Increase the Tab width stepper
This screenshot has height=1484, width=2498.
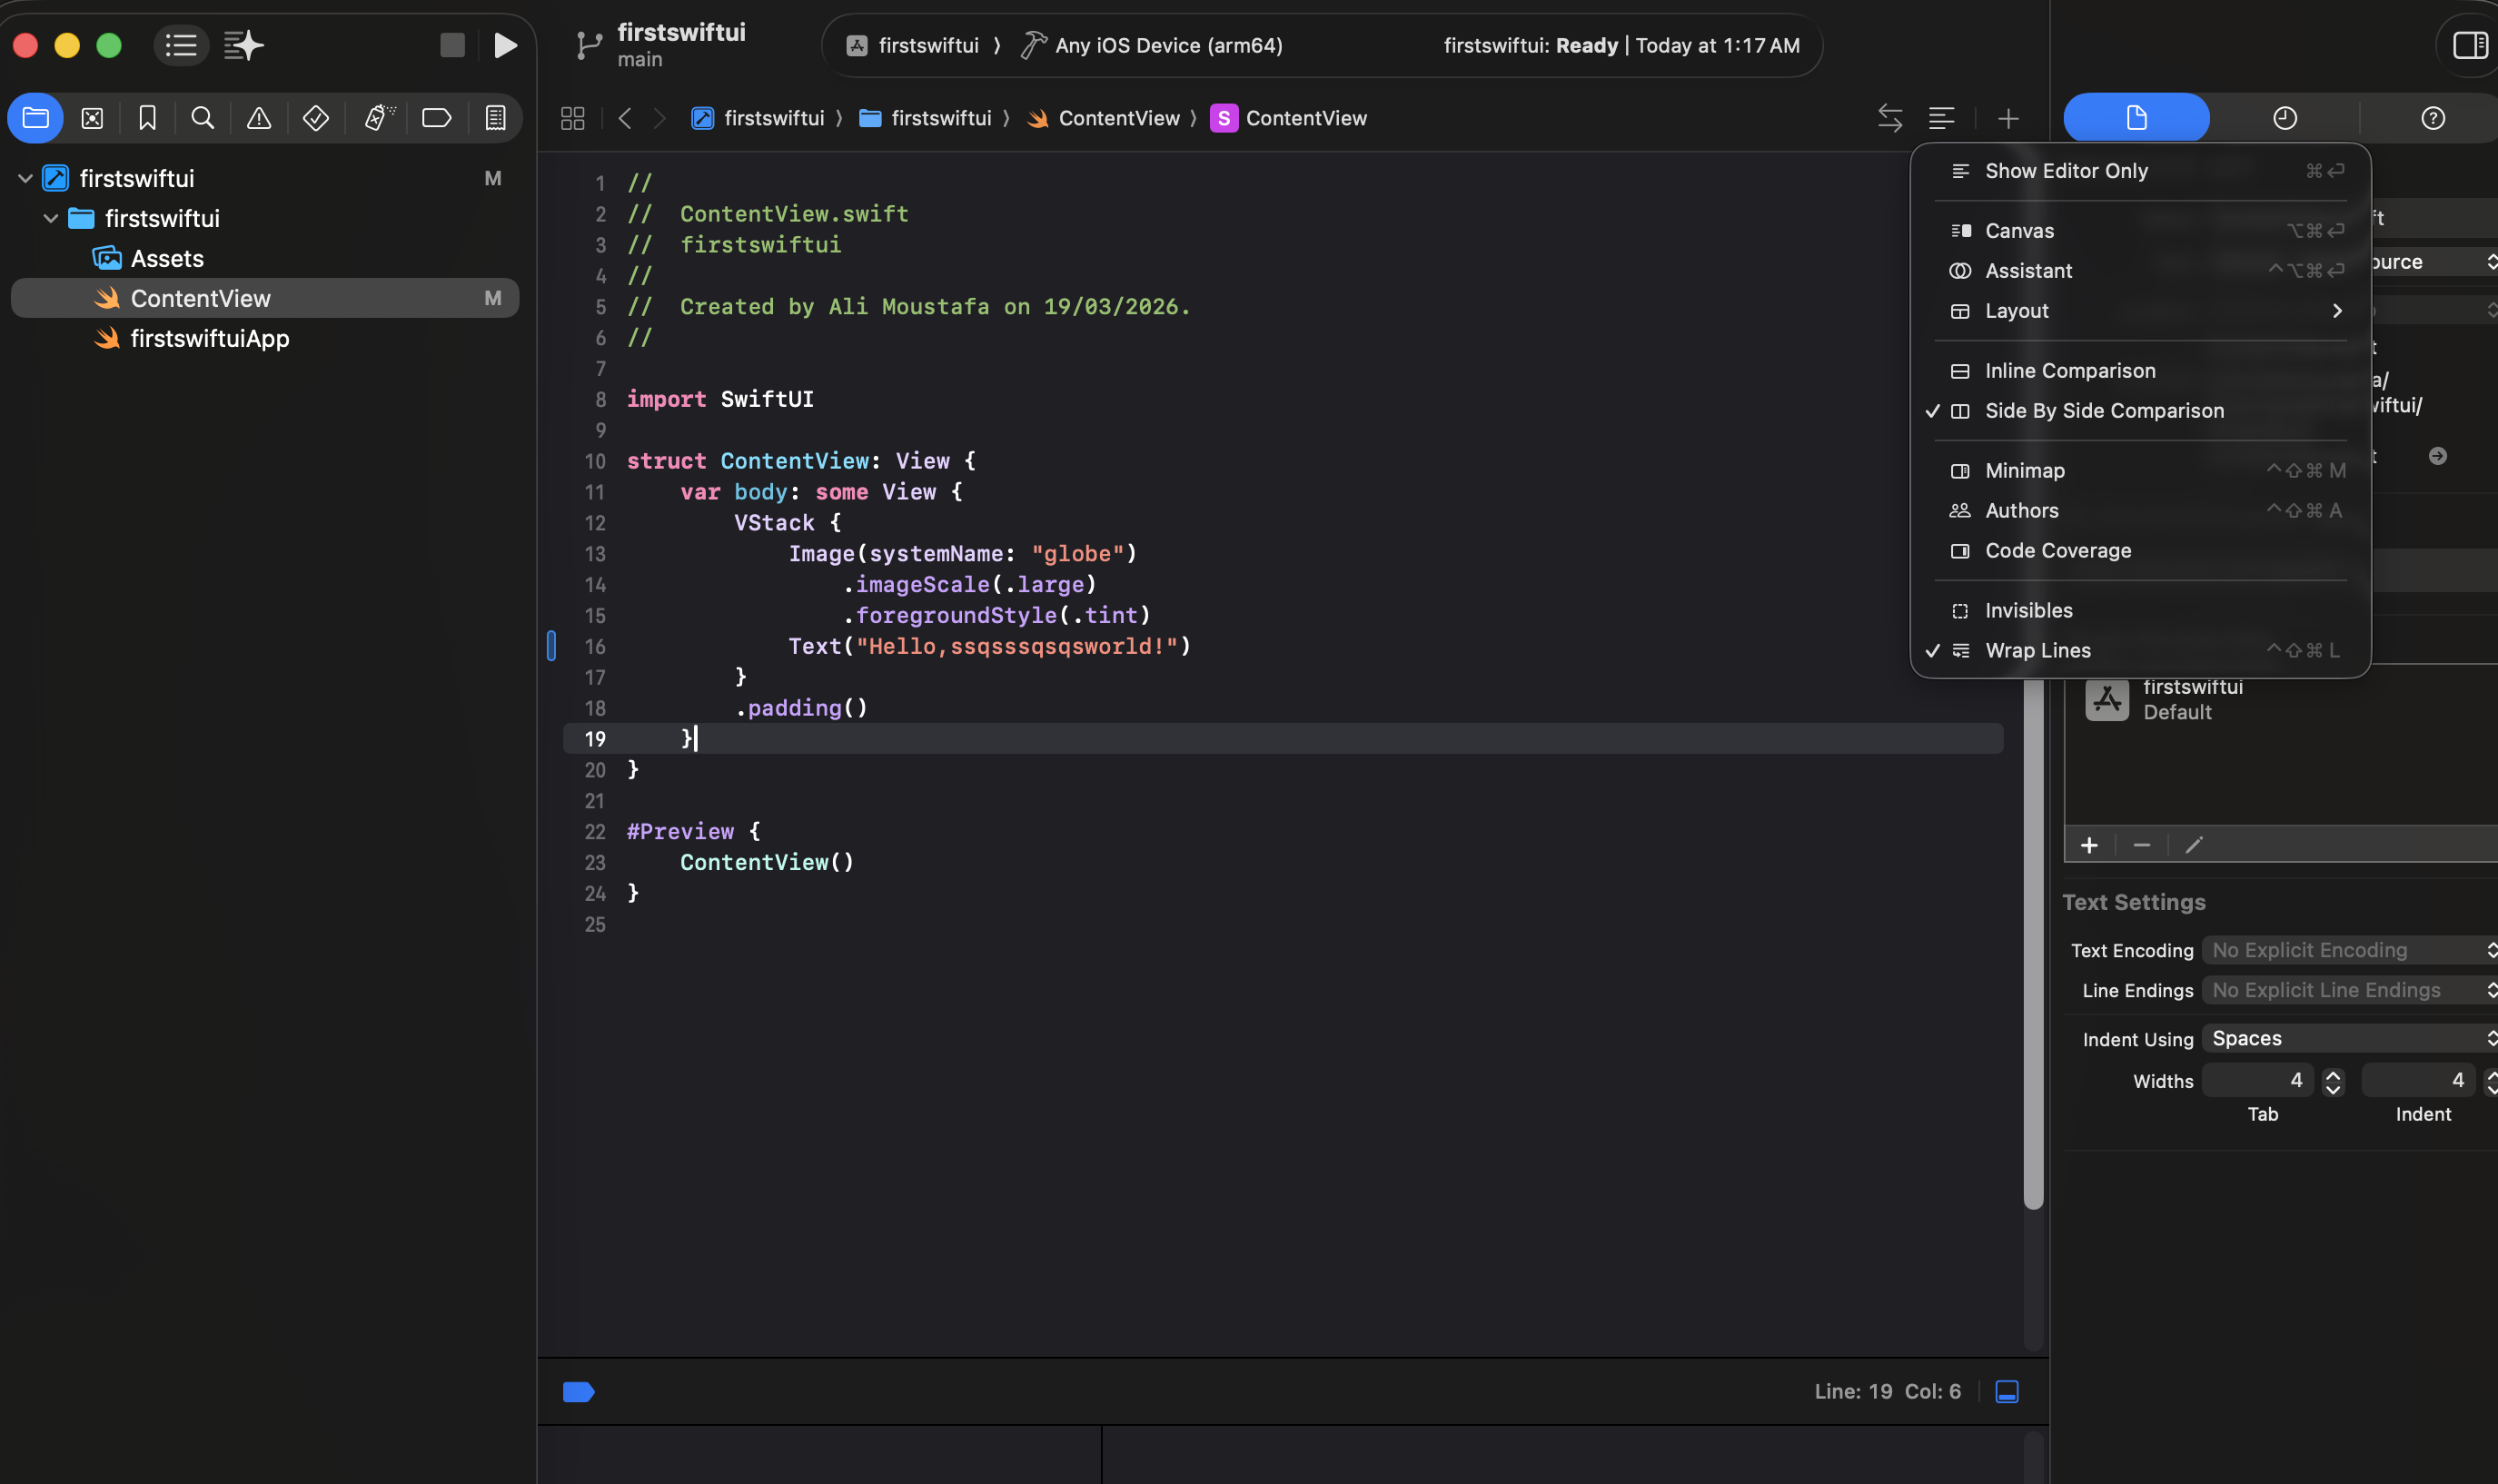tap(2333, 1074)
